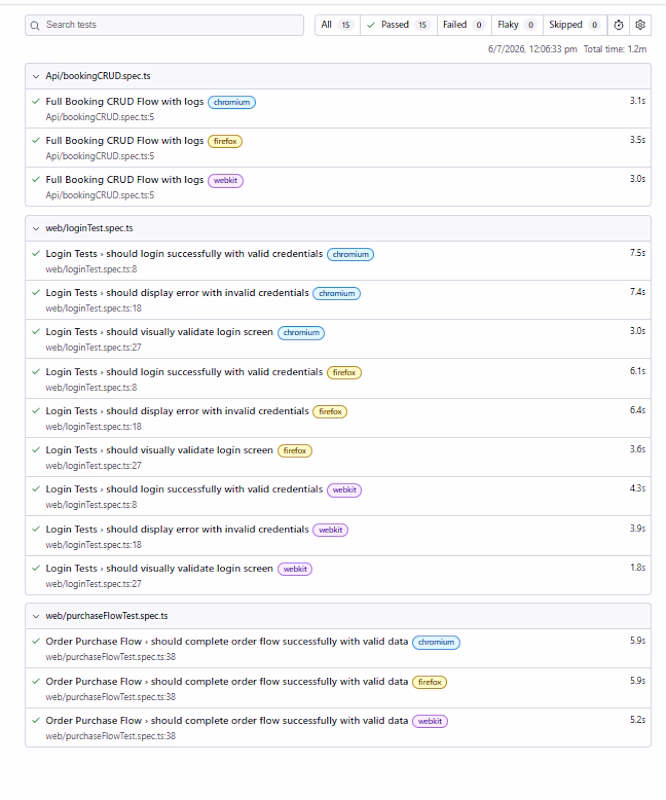This screenshot has height=800, width=666.
Task: Switch to the Flaky filter
Action: point(516,25)
